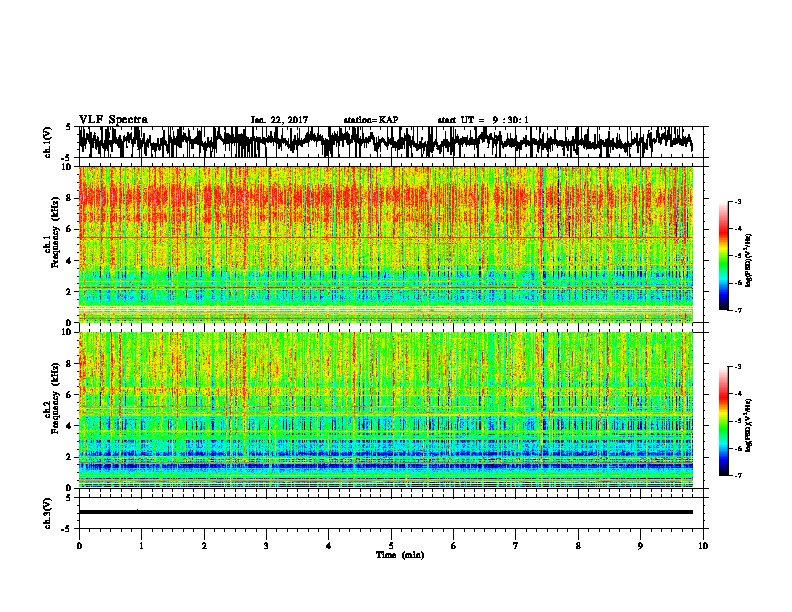
Task: Click the ch.2 spectrogram color scale bar
Action: [x=723, y=421]
